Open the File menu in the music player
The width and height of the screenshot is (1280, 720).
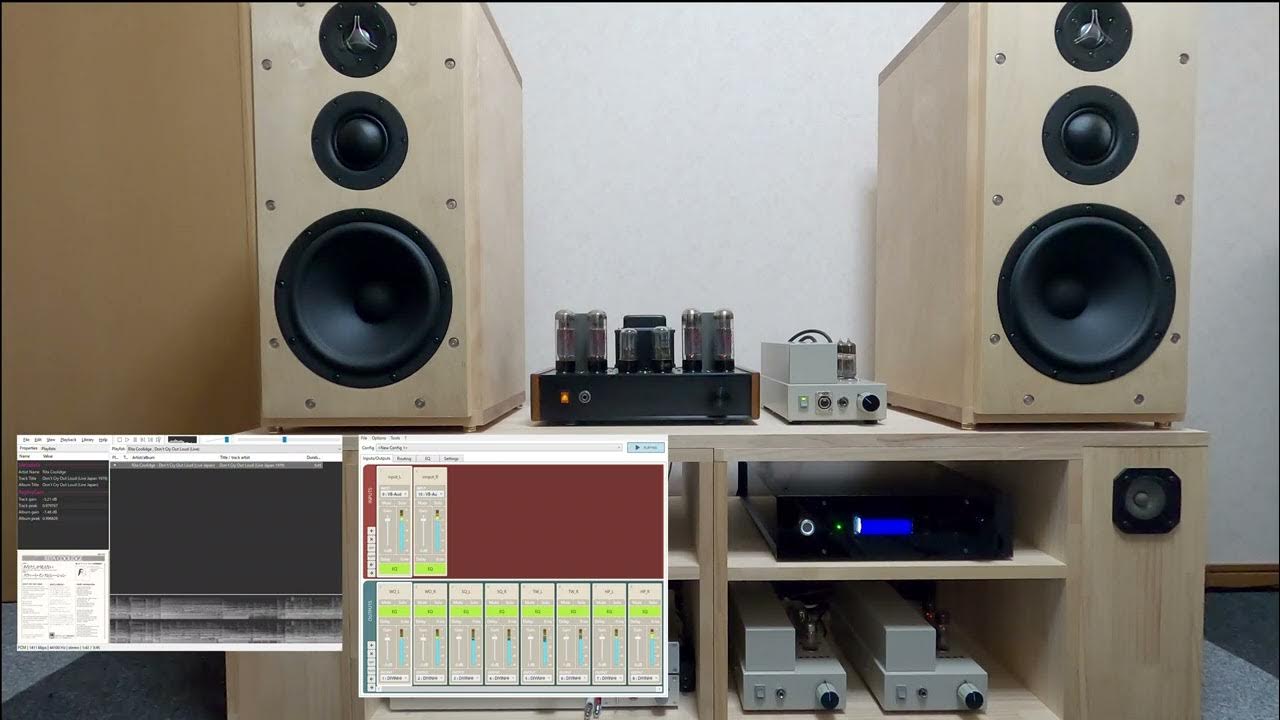(26, 440)
